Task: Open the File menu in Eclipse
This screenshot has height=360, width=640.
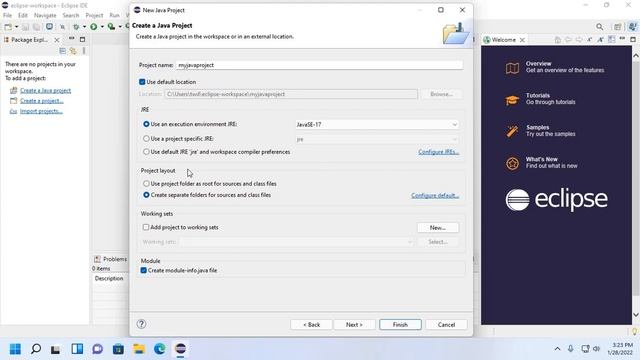Action: click(x=7, y=16)
